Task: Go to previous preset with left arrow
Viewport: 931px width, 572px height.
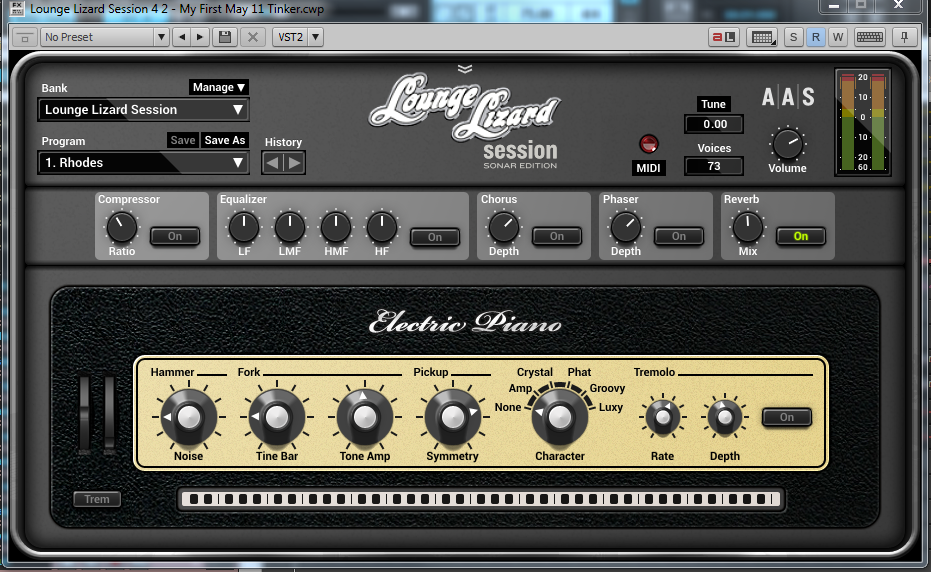Action: (181, 37)
